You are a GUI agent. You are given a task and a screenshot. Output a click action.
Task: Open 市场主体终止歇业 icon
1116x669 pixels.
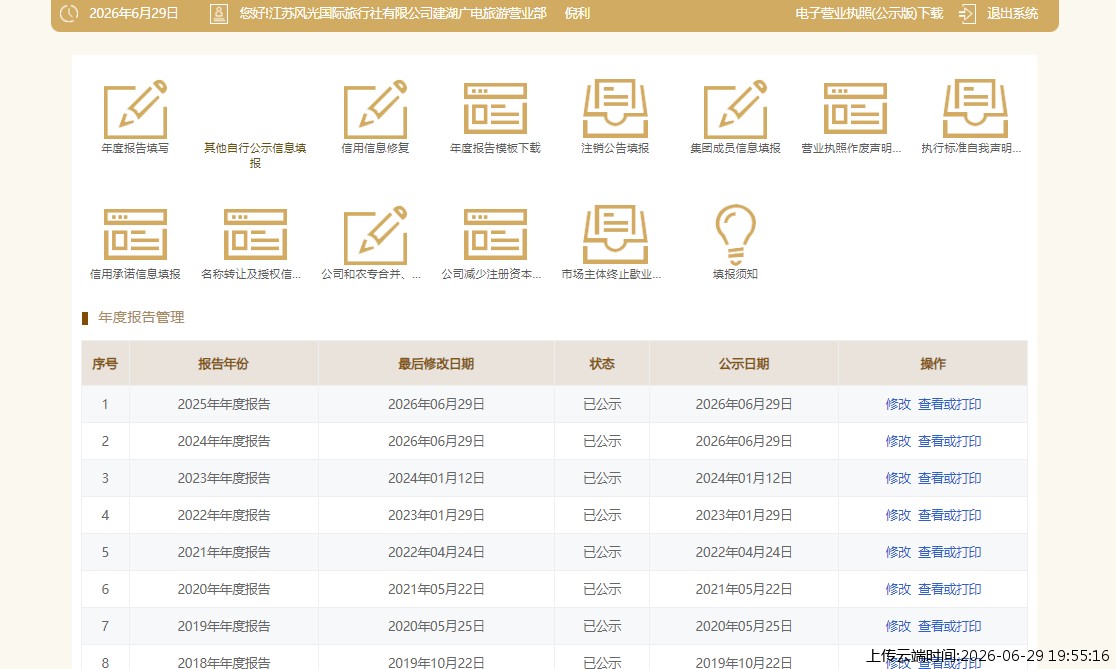pos(615,234)
